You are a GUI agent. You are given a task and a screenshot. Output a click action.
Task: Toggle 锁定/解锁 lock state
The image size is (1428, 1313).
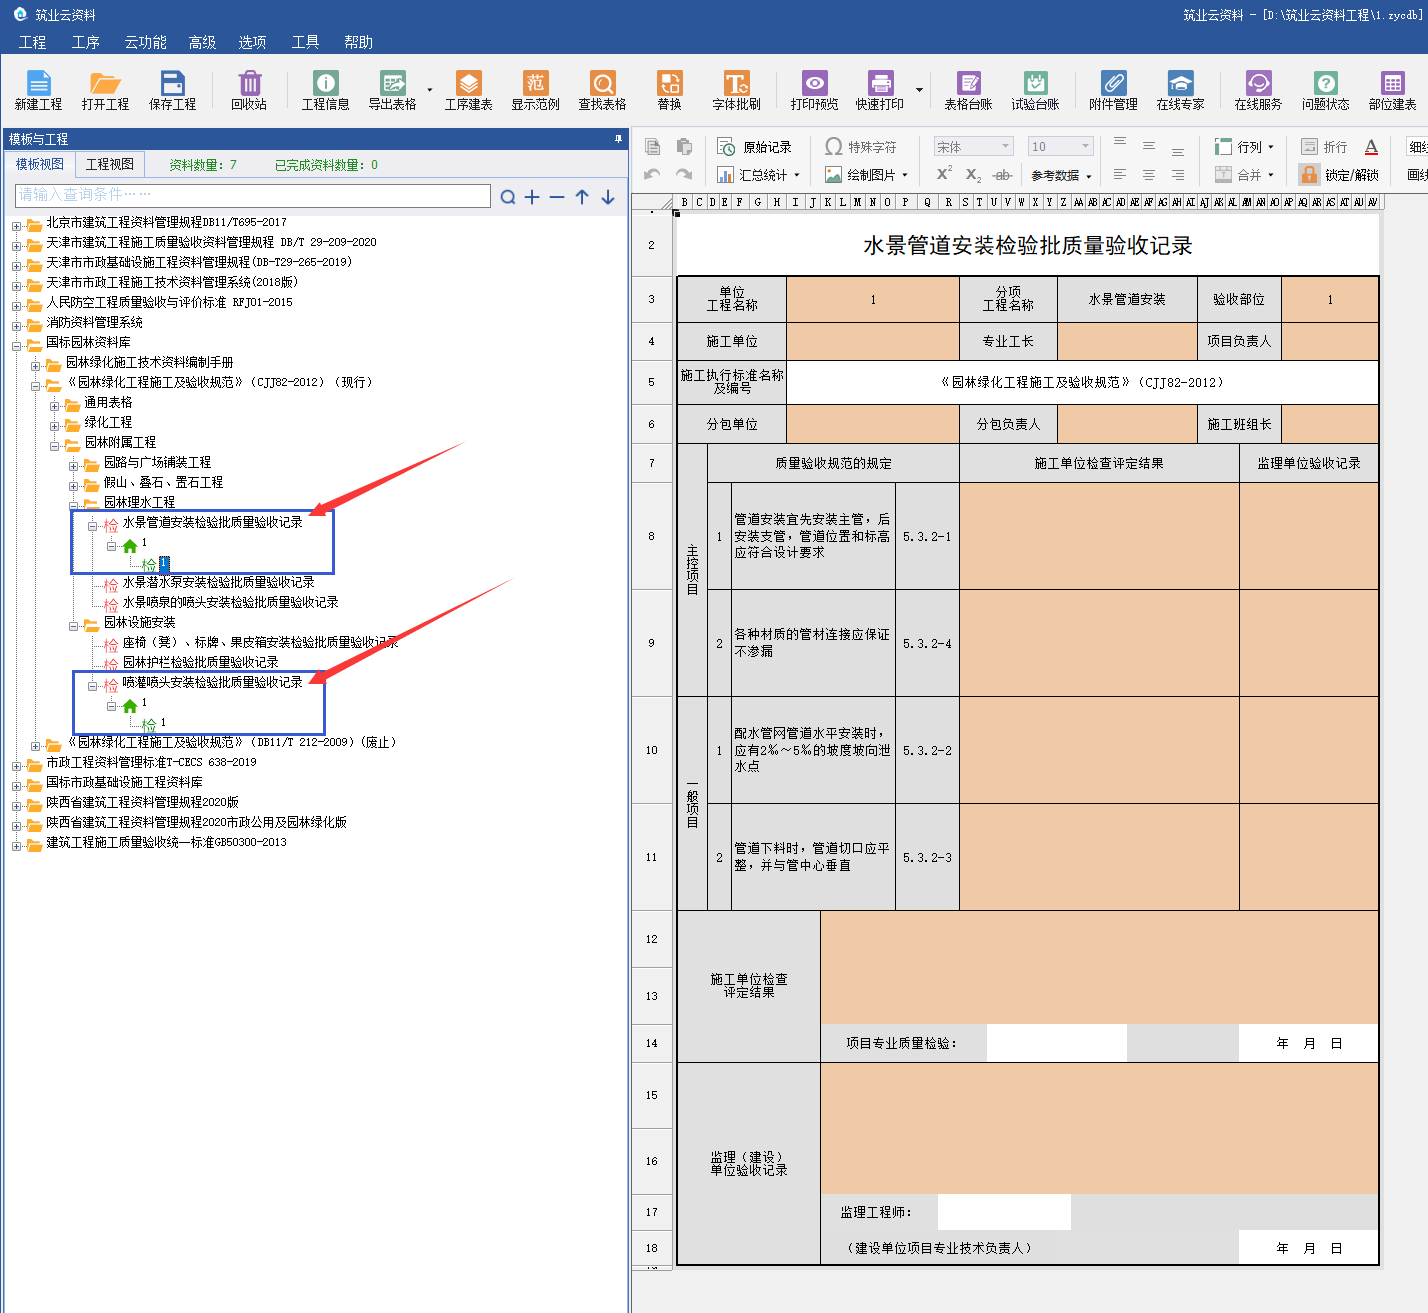point(1339,174)
